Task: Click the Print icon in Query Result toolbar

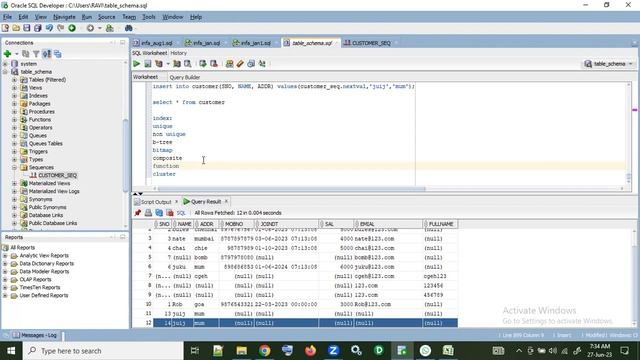Action: pyautogui.click(x=148, y=213)
